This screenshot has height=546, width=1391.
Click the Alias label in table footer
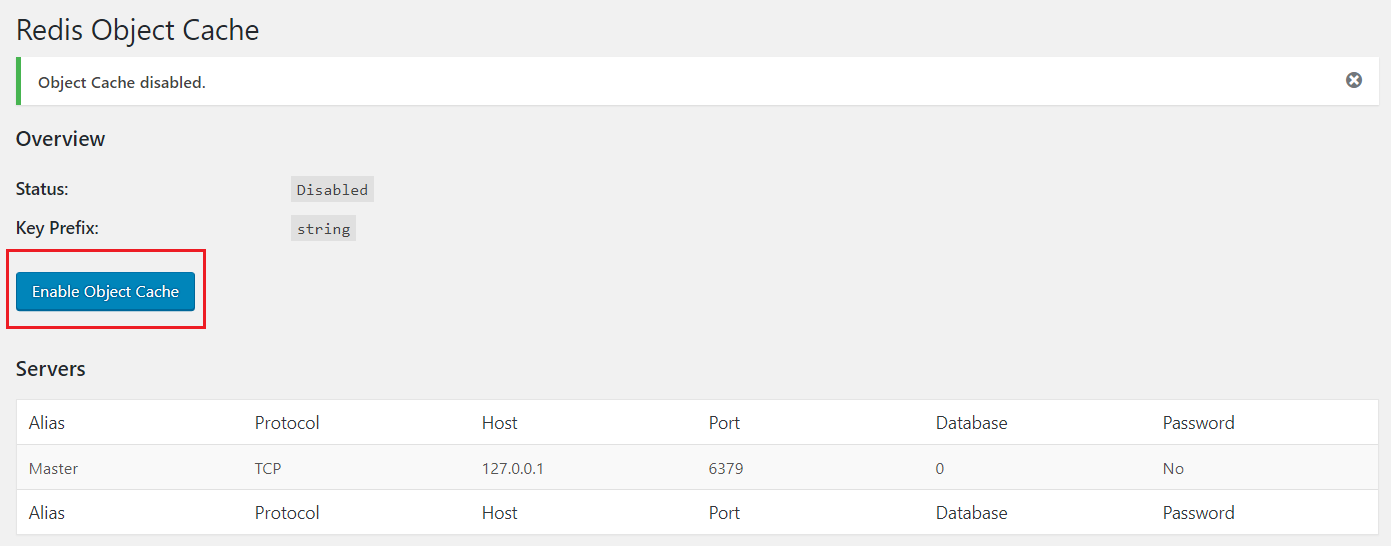pyautogui.click(x=46, y=512)
